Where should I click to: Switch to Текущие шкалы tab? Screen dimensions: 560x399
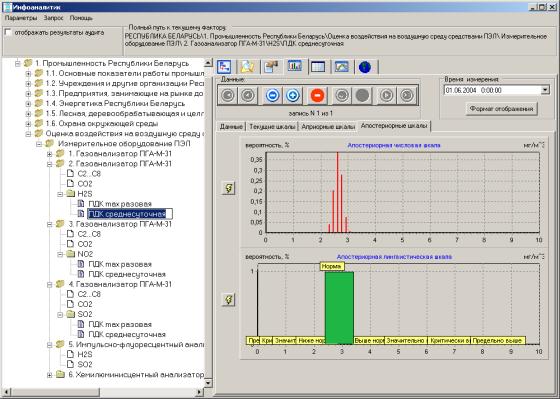coord(272,126)
